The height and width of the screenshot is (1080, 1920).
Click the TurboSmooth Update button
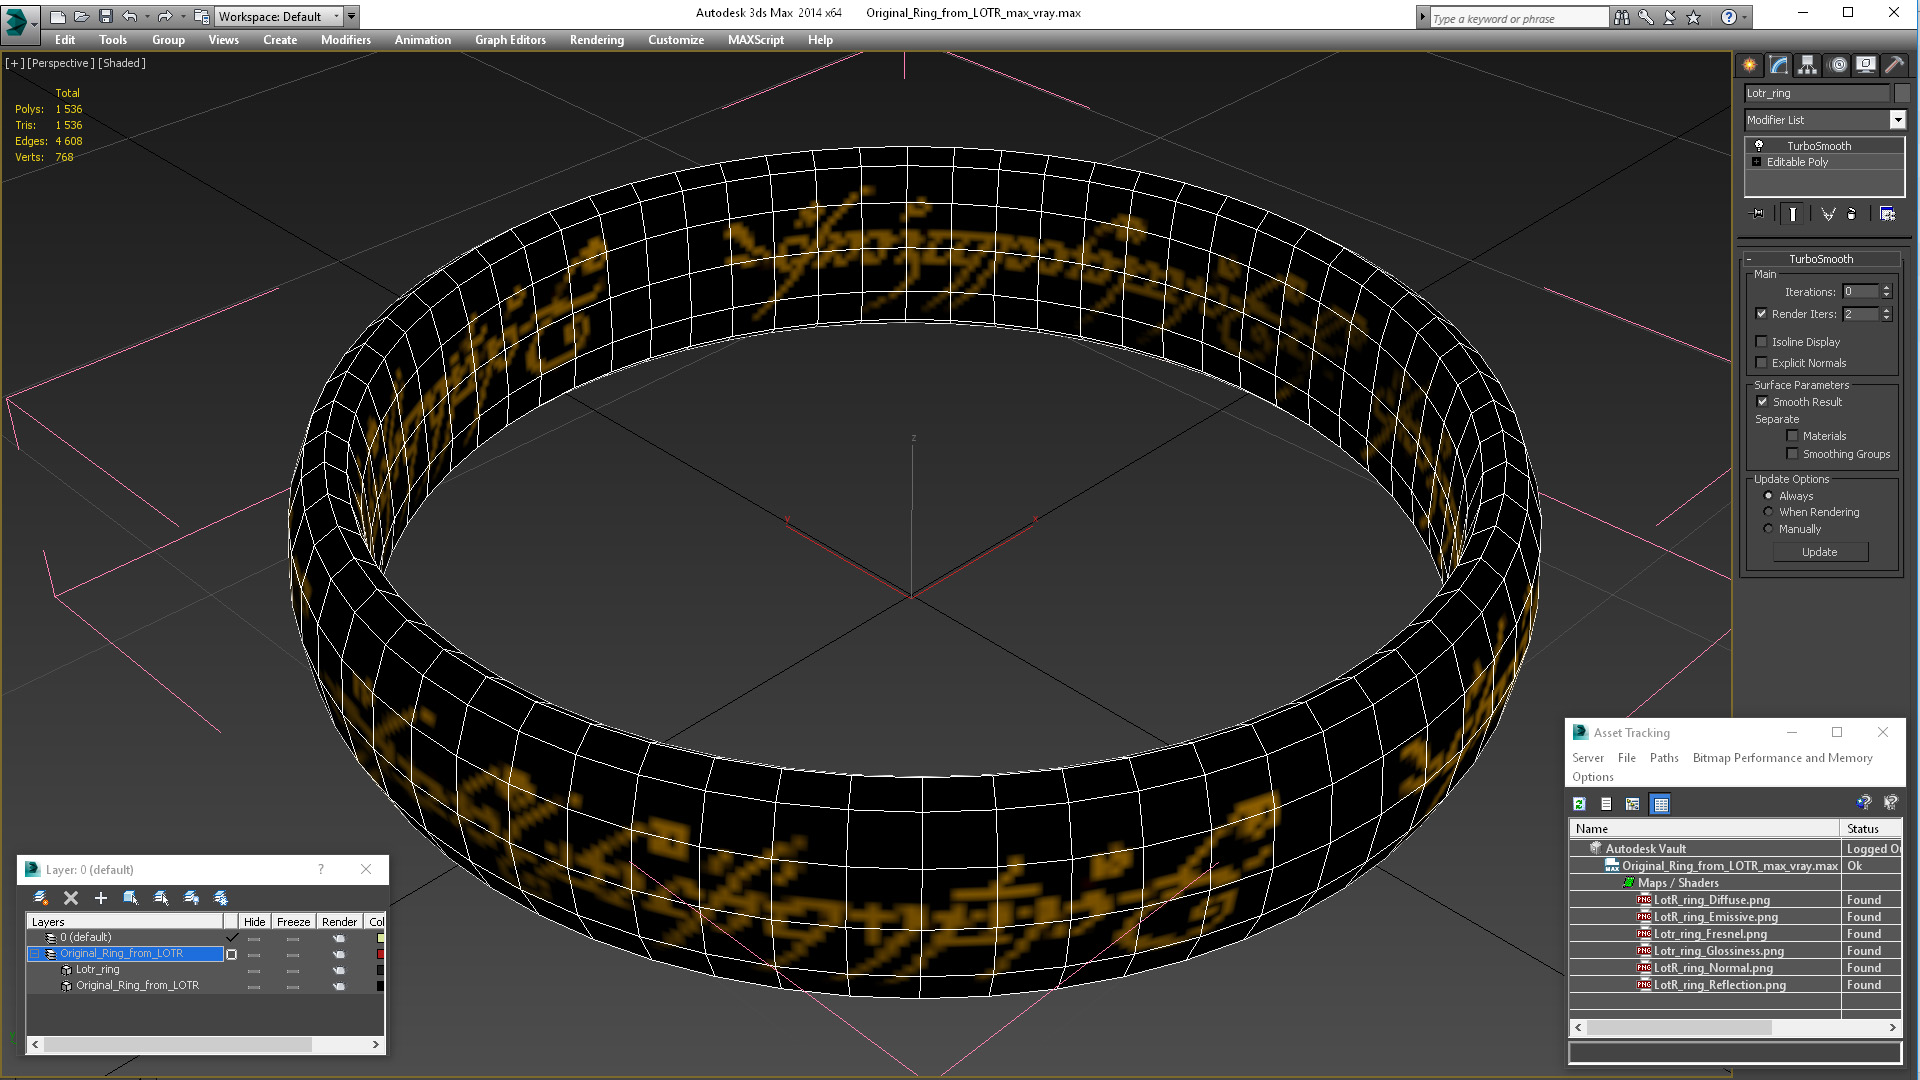(1820, 552)
